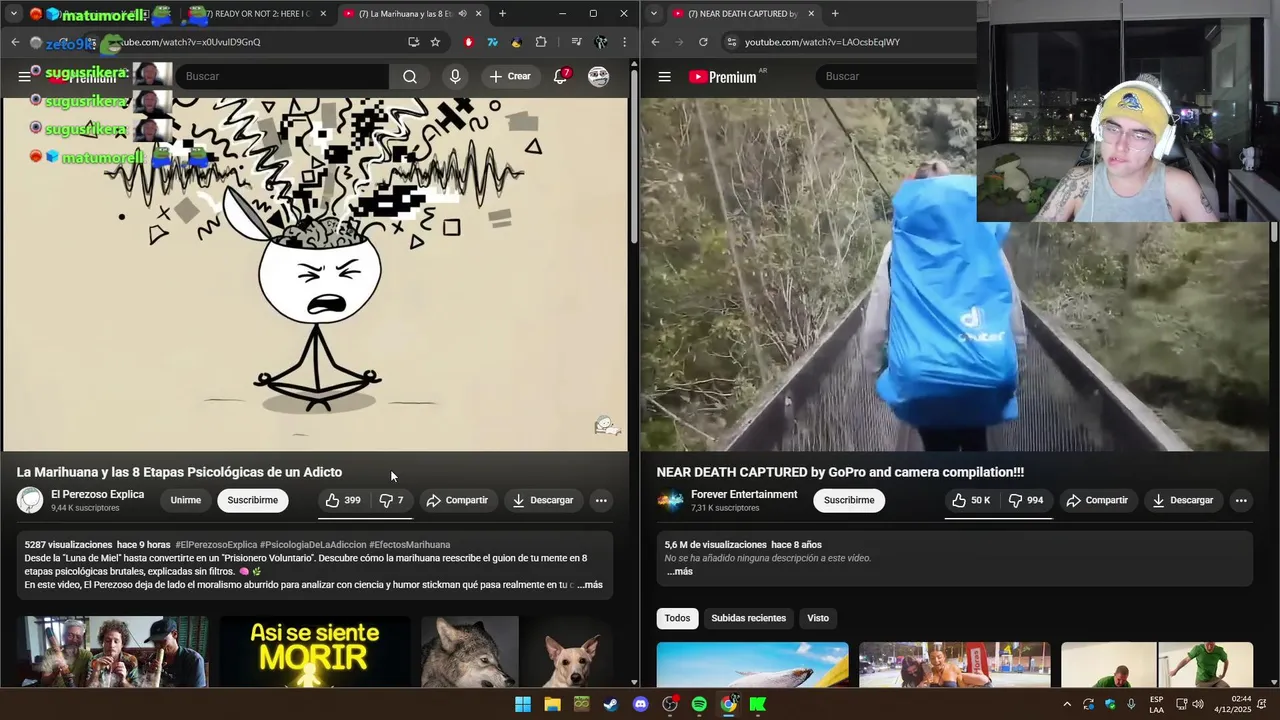Screen dimensions: 1280x720
Task: Click #ElPerezosoExplica hashtag link
Action: [216, 545]
